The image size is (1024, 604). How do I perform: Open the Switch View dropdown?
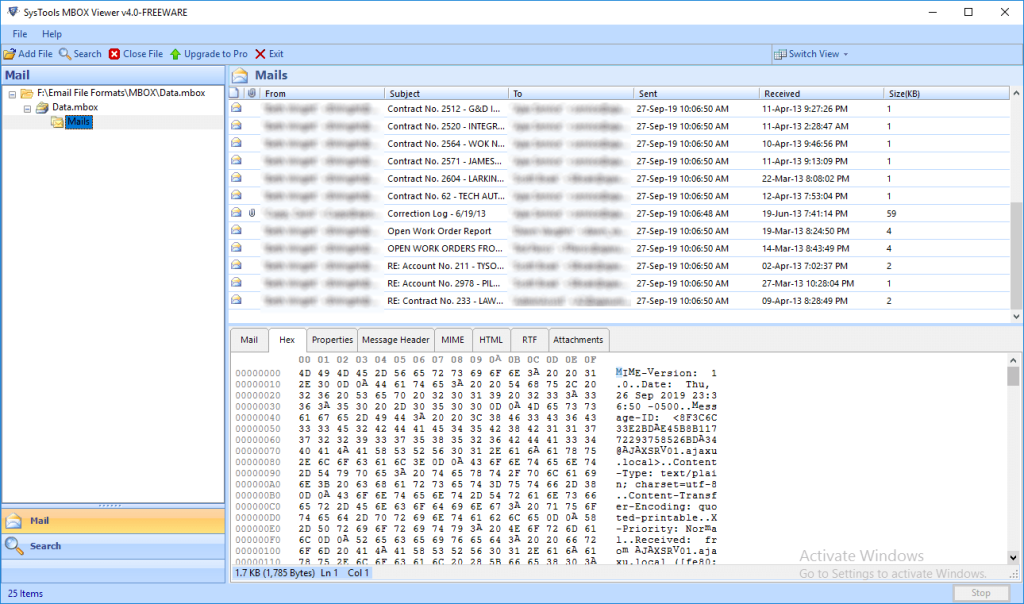click(x=811, y=54)
